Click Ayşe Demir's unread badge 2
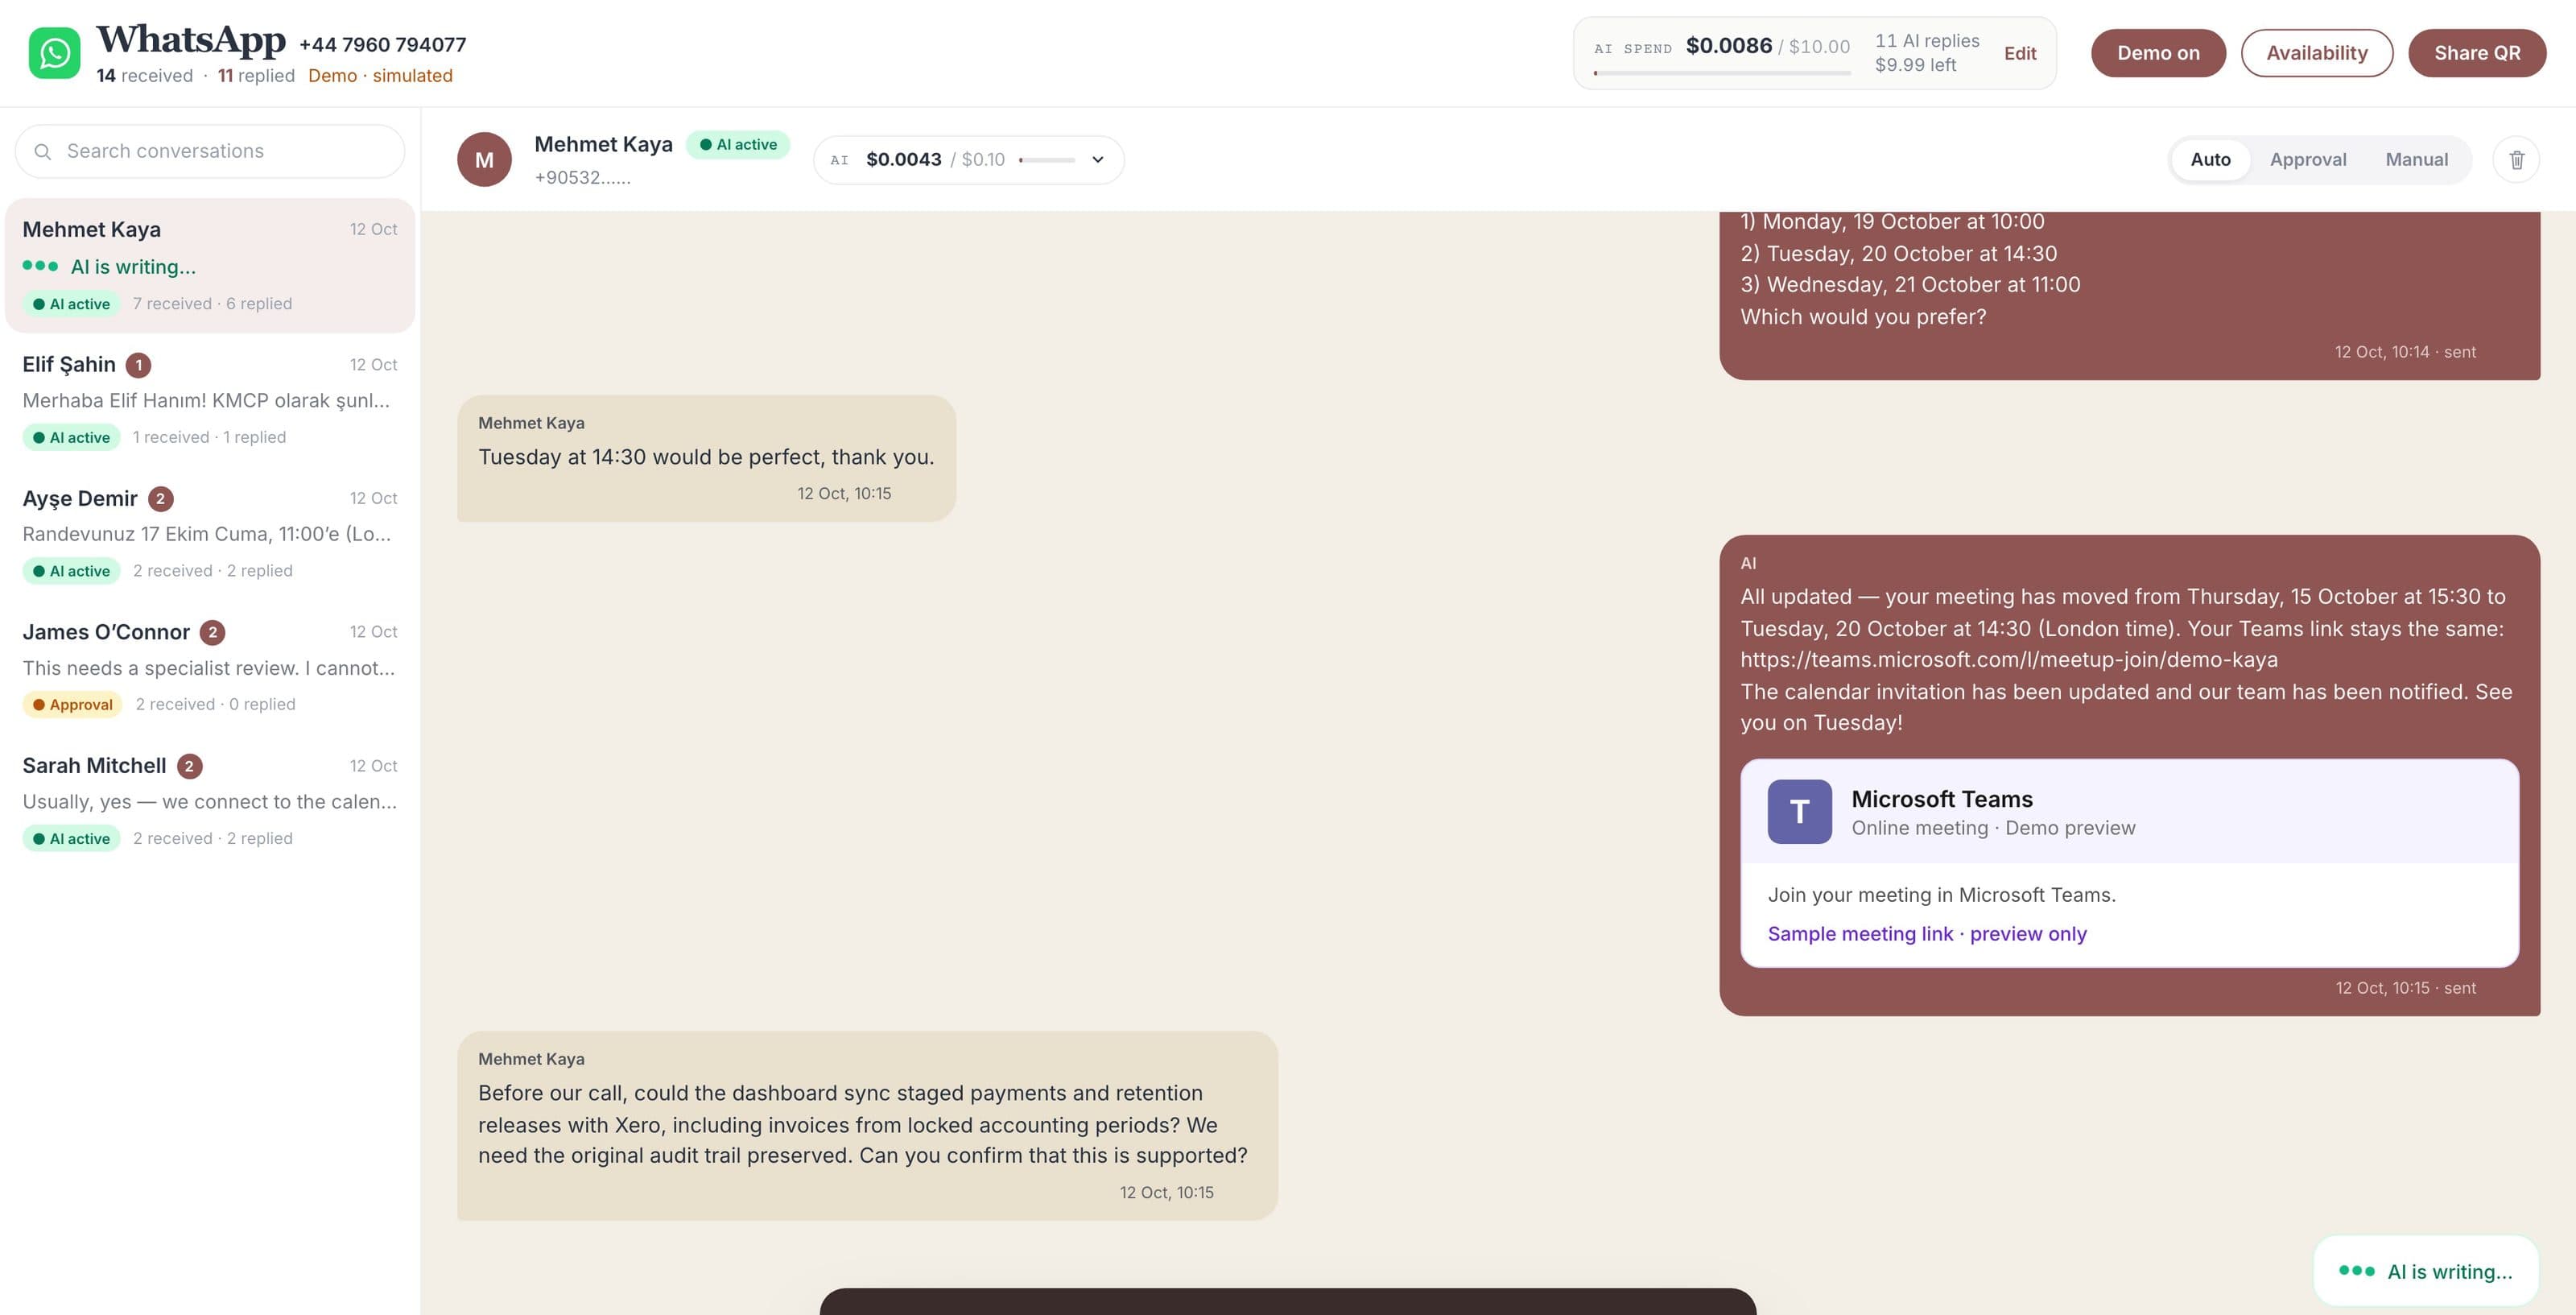 point(161,498)
